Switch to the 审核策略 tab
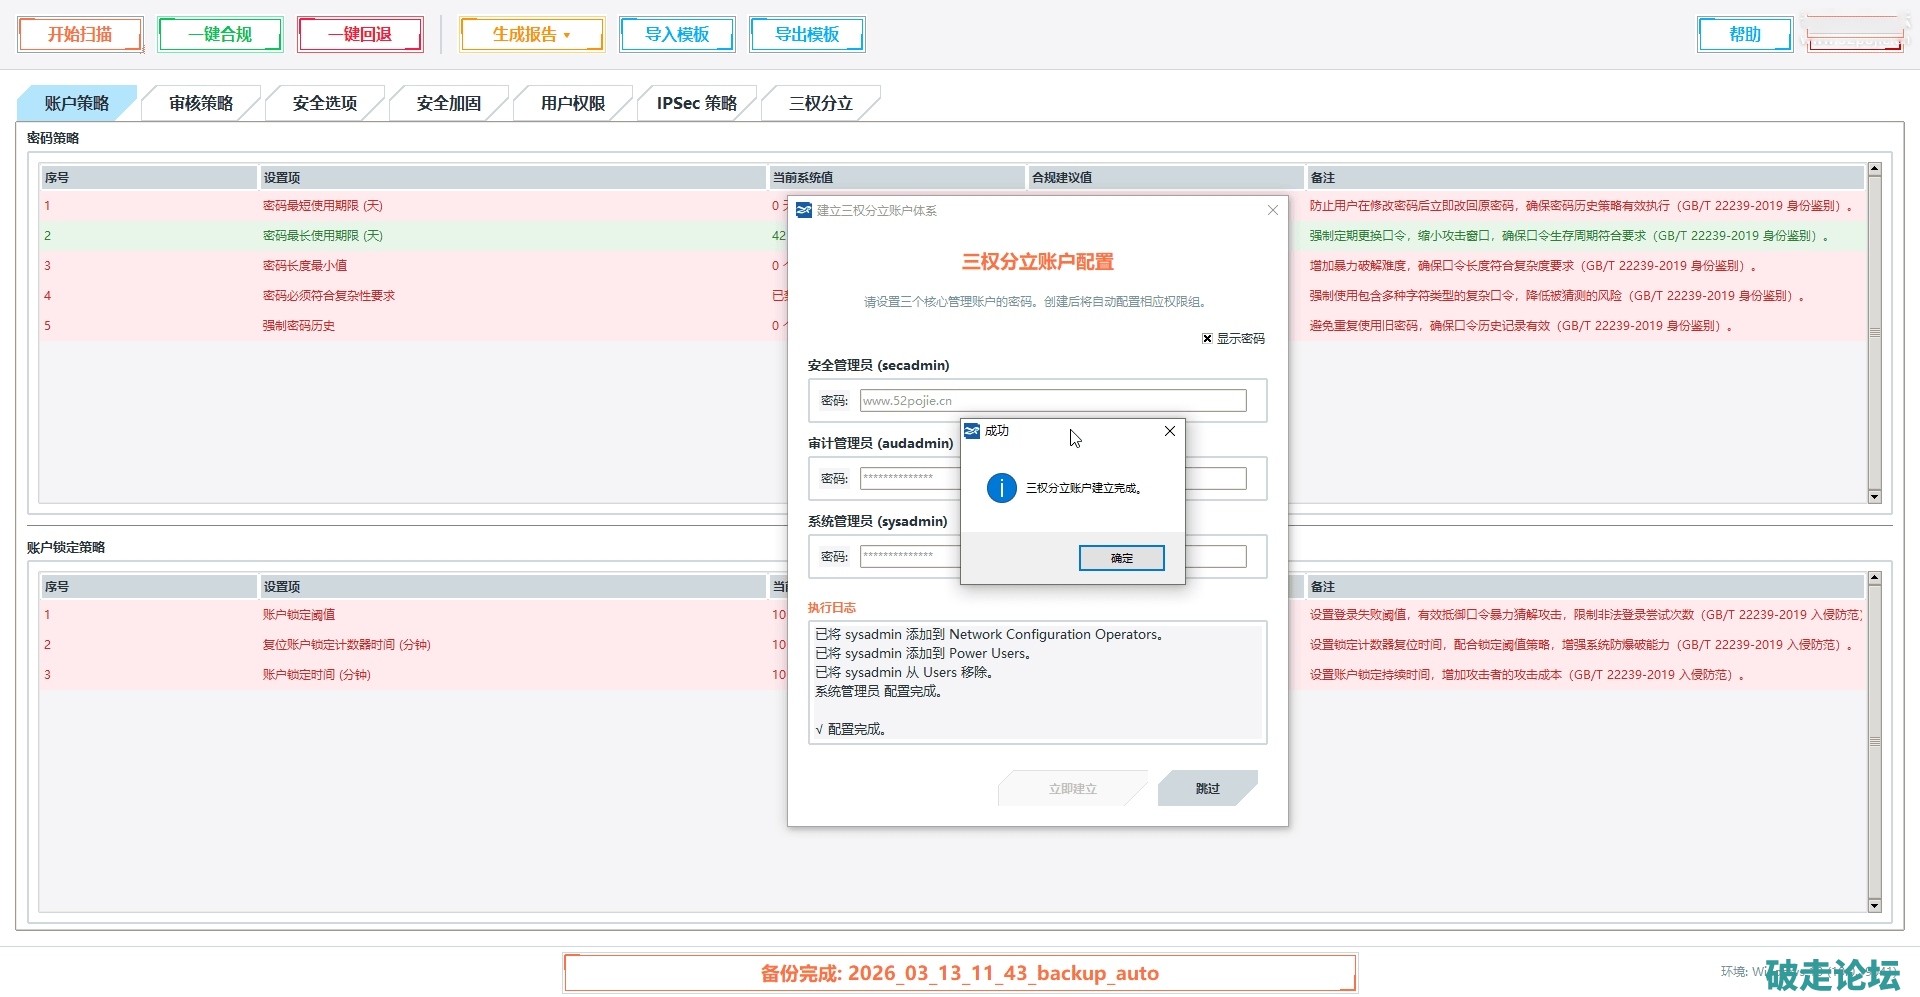This screenshot has height=997, width=1920. tap(200, 104)
